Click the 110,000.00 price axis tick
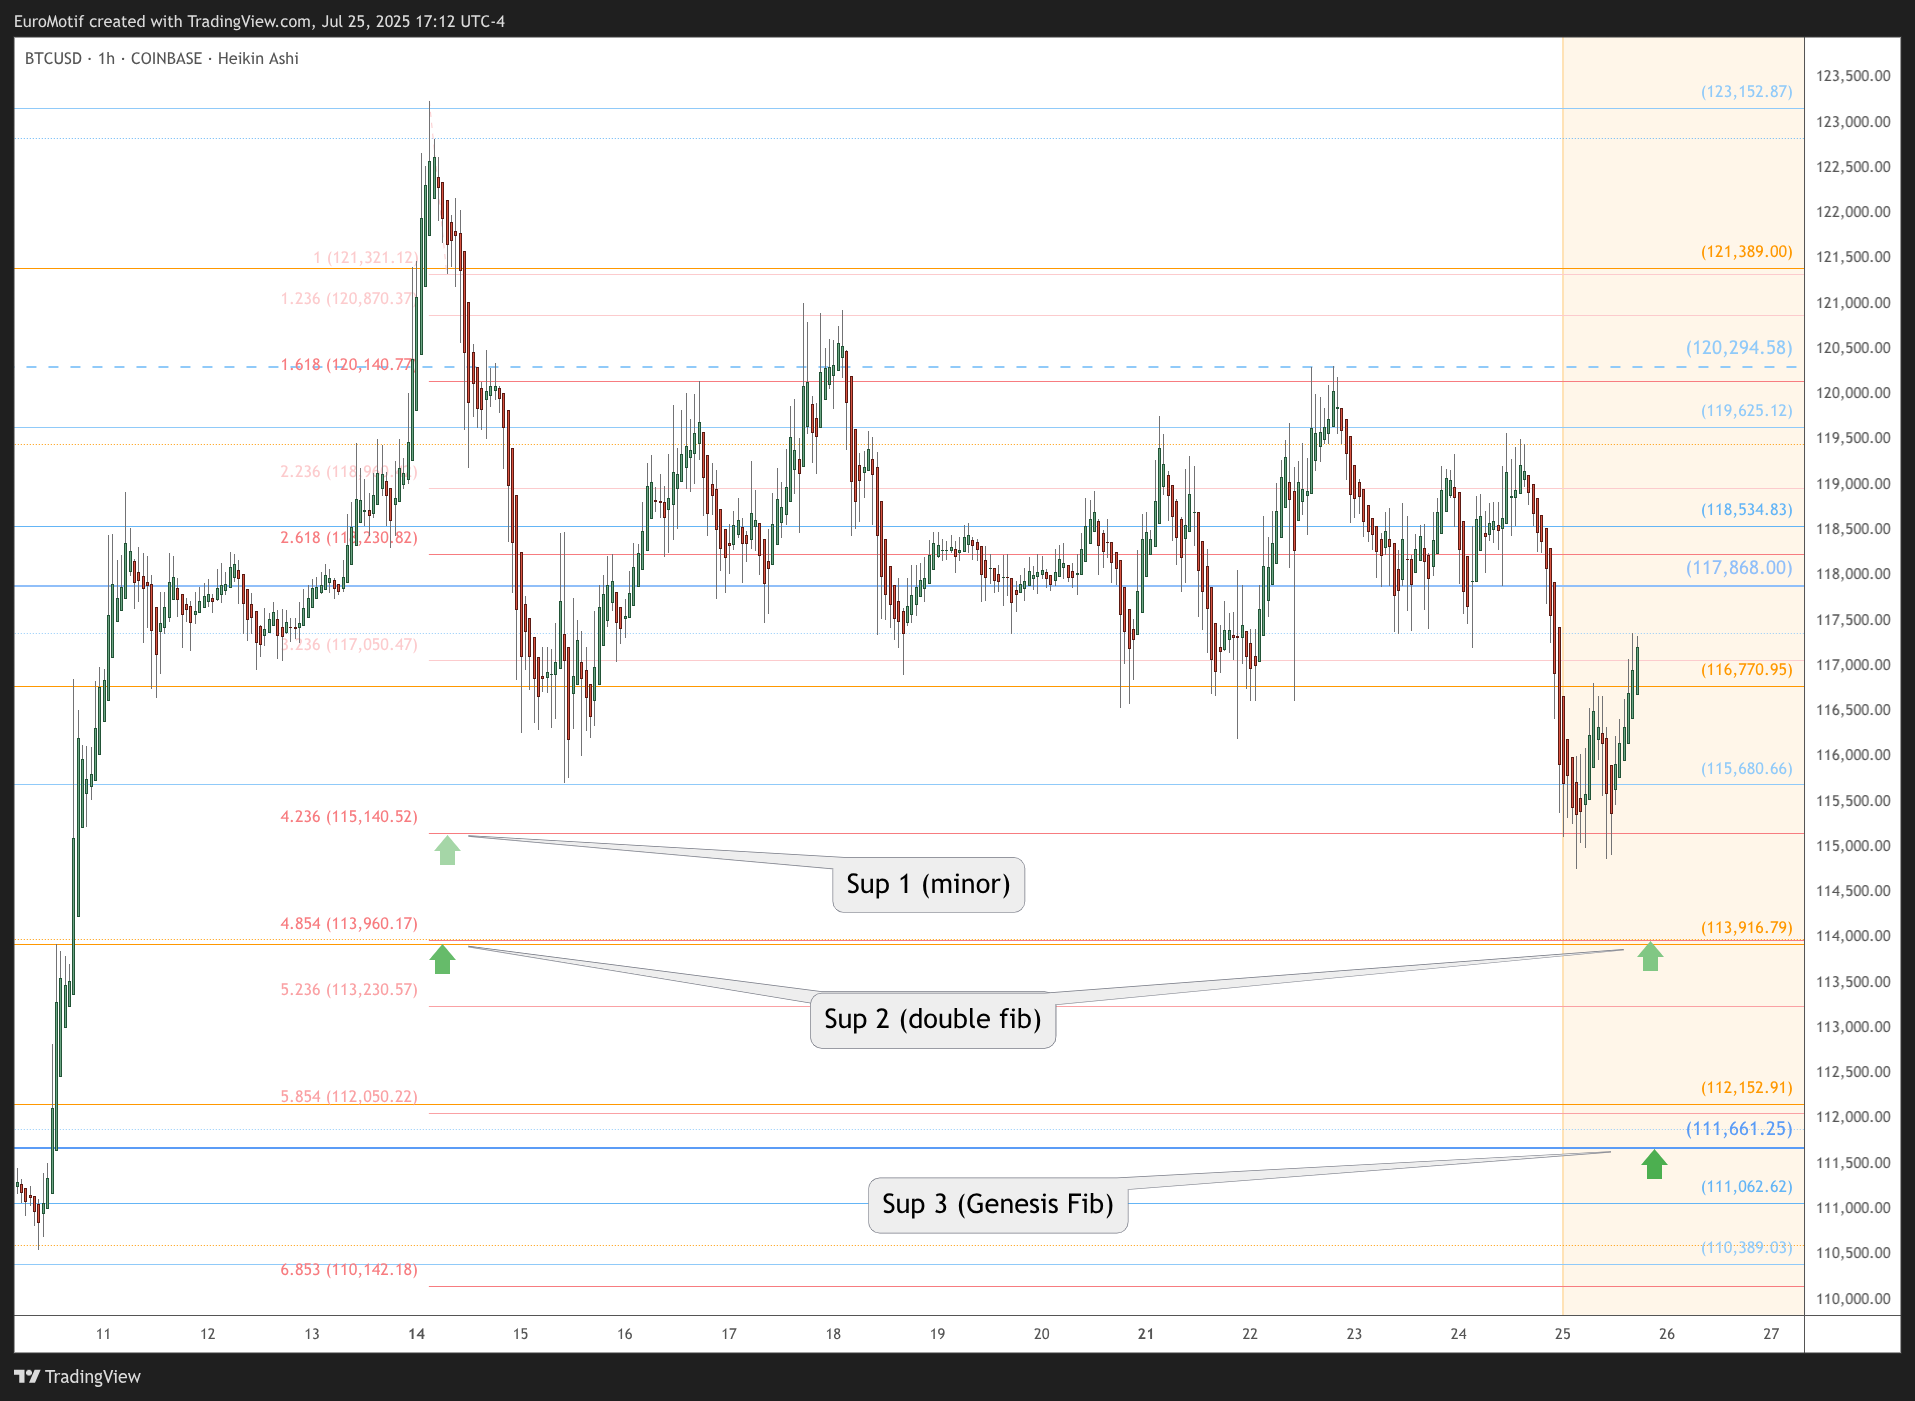The width and height of the screenshot is (1915, 1401). [x=1853, y=1299]
